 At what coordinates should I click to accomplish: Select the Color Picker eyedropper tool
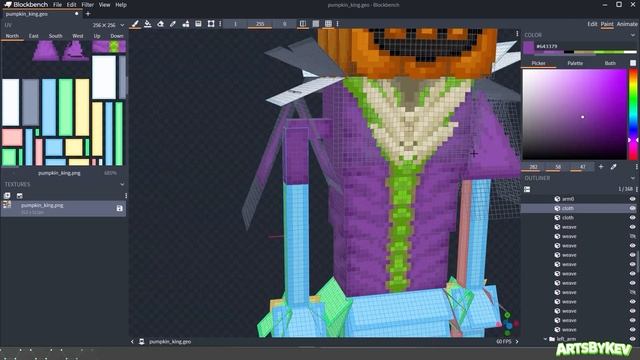(173, 24)
